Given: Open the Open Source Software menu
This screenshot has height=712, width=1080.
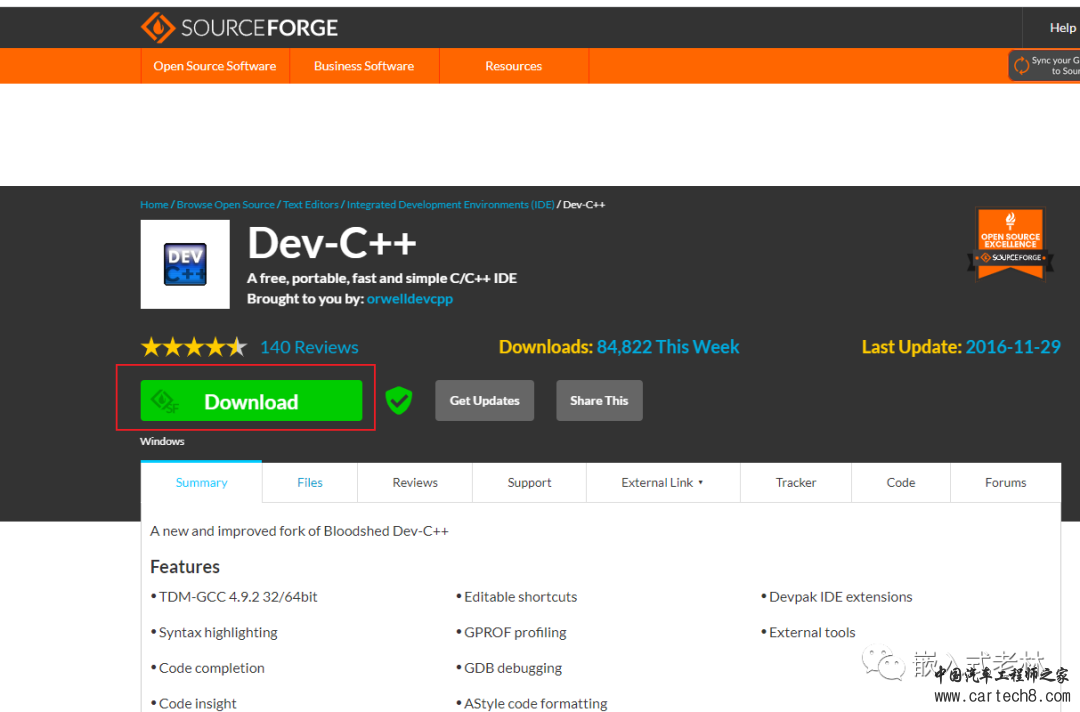Looking at the screenshot, I should [215, 66].
